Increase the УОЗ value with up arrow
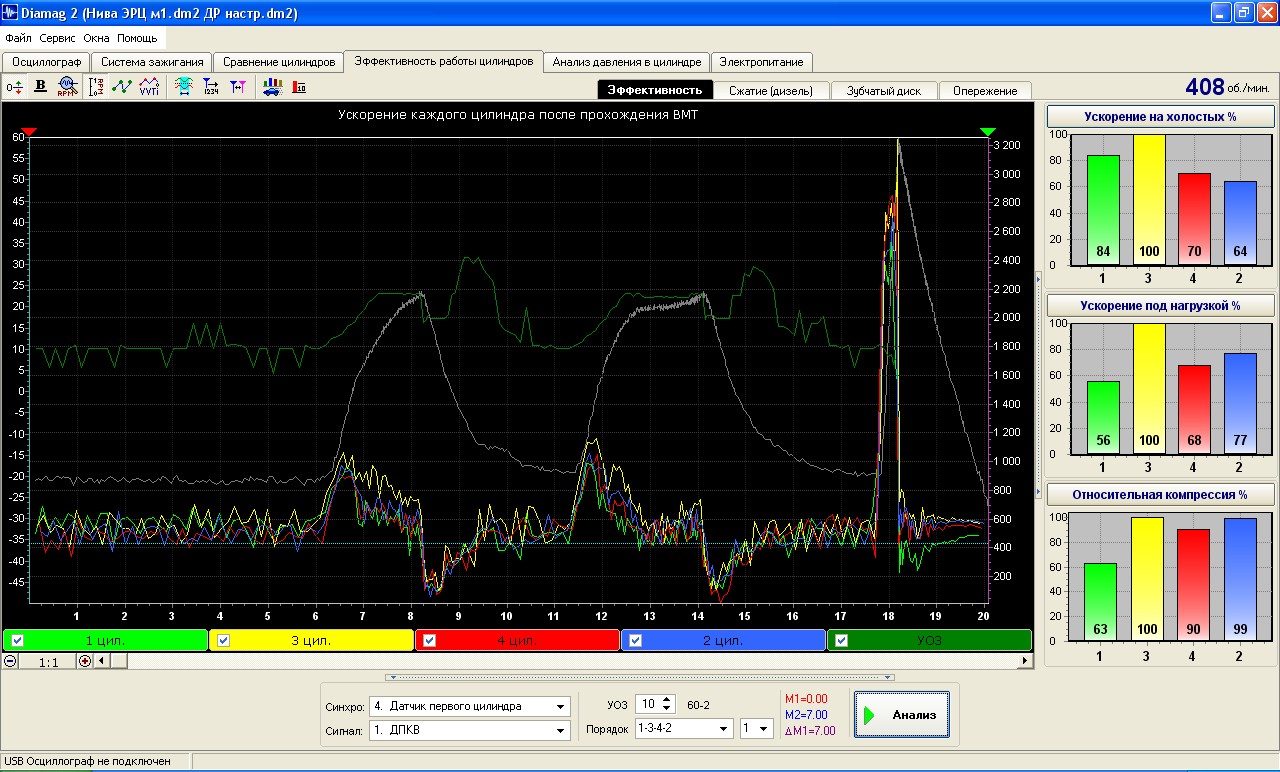Viewport: 1280px width, 772px height. (x=668, y=700)
